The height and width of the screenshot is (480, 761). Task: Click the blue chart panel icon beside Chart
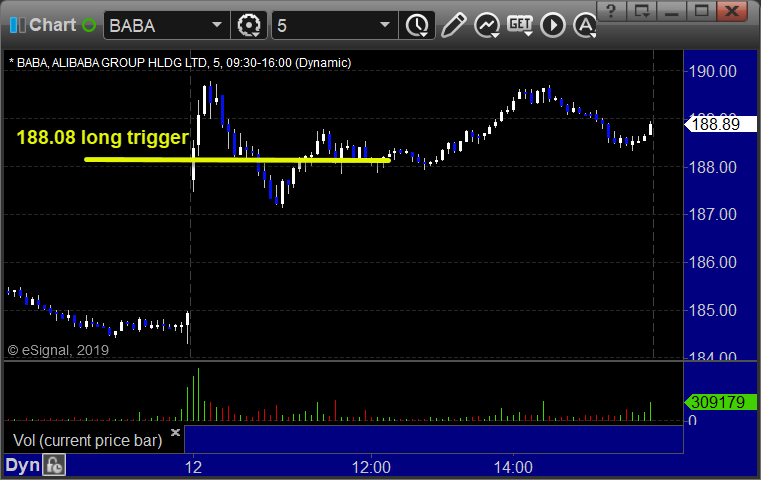click(x=17, y=25)
